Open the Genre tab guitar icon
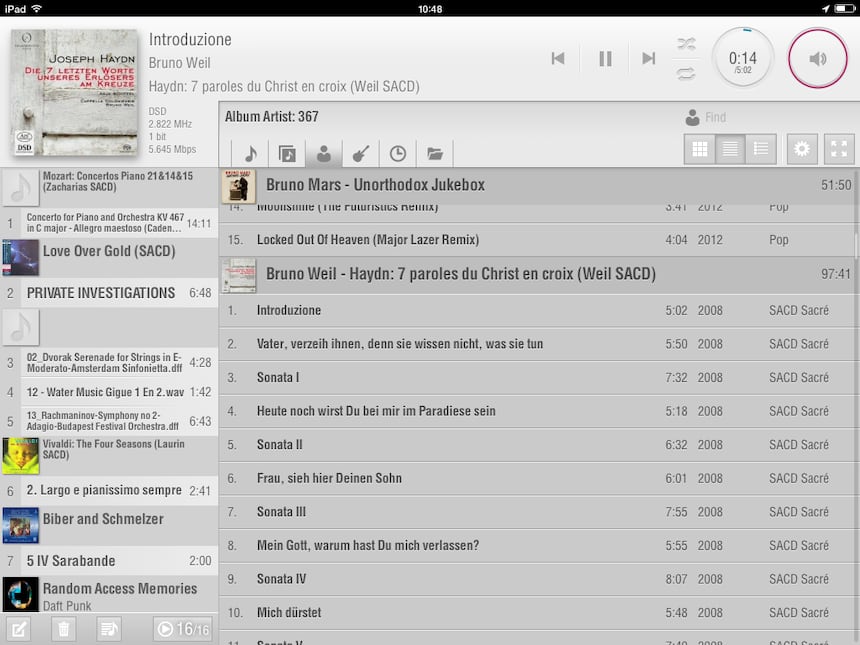 [360, 154]
